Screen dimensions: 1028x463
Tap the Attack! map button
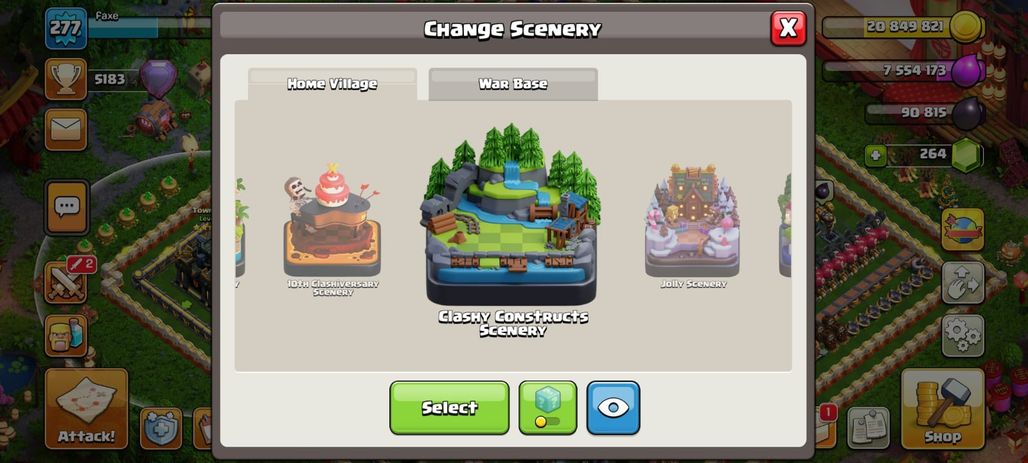[x=86, y=409]
